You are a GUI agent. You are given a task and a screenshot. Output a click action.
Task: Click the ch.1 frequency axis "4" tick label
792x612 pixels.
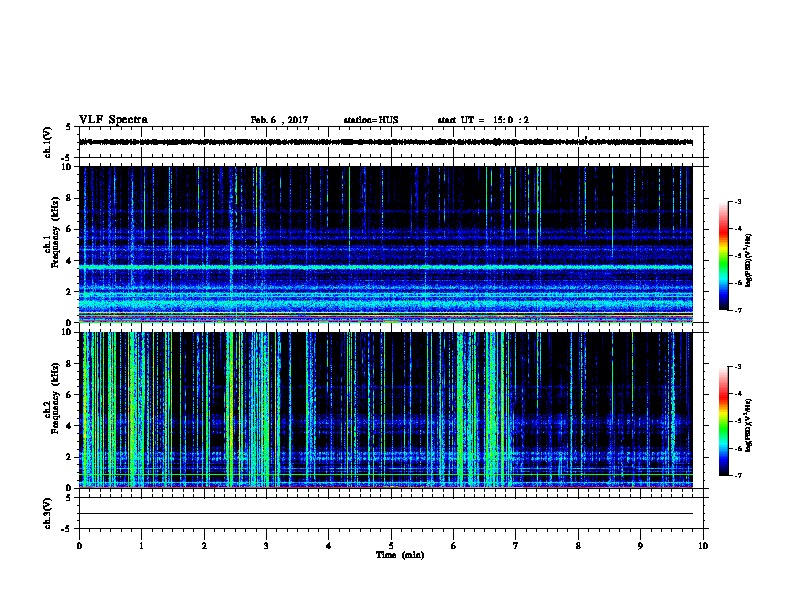70,261
